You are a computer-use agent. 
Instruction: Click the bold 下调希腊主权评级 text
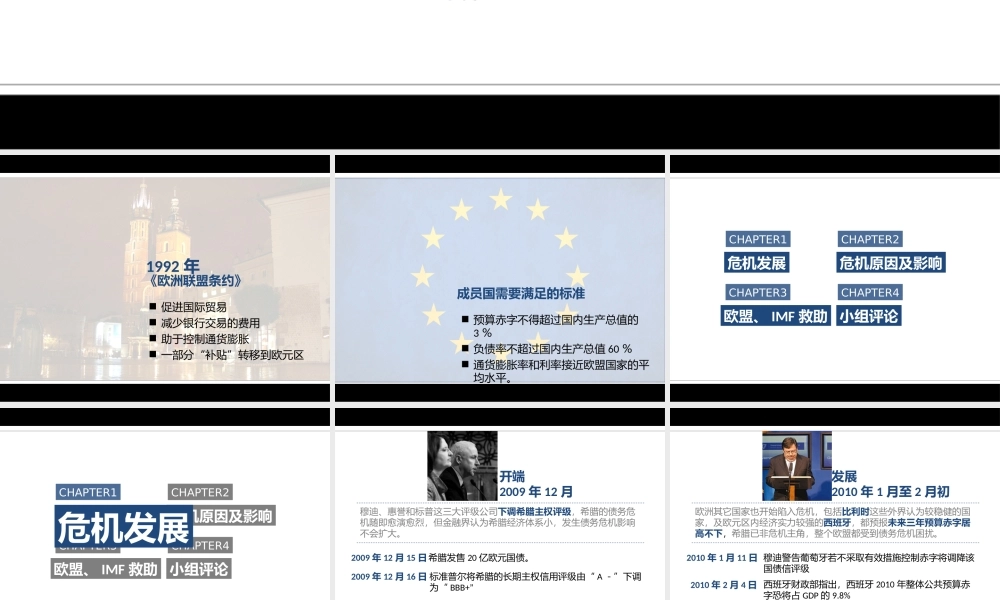534,511
